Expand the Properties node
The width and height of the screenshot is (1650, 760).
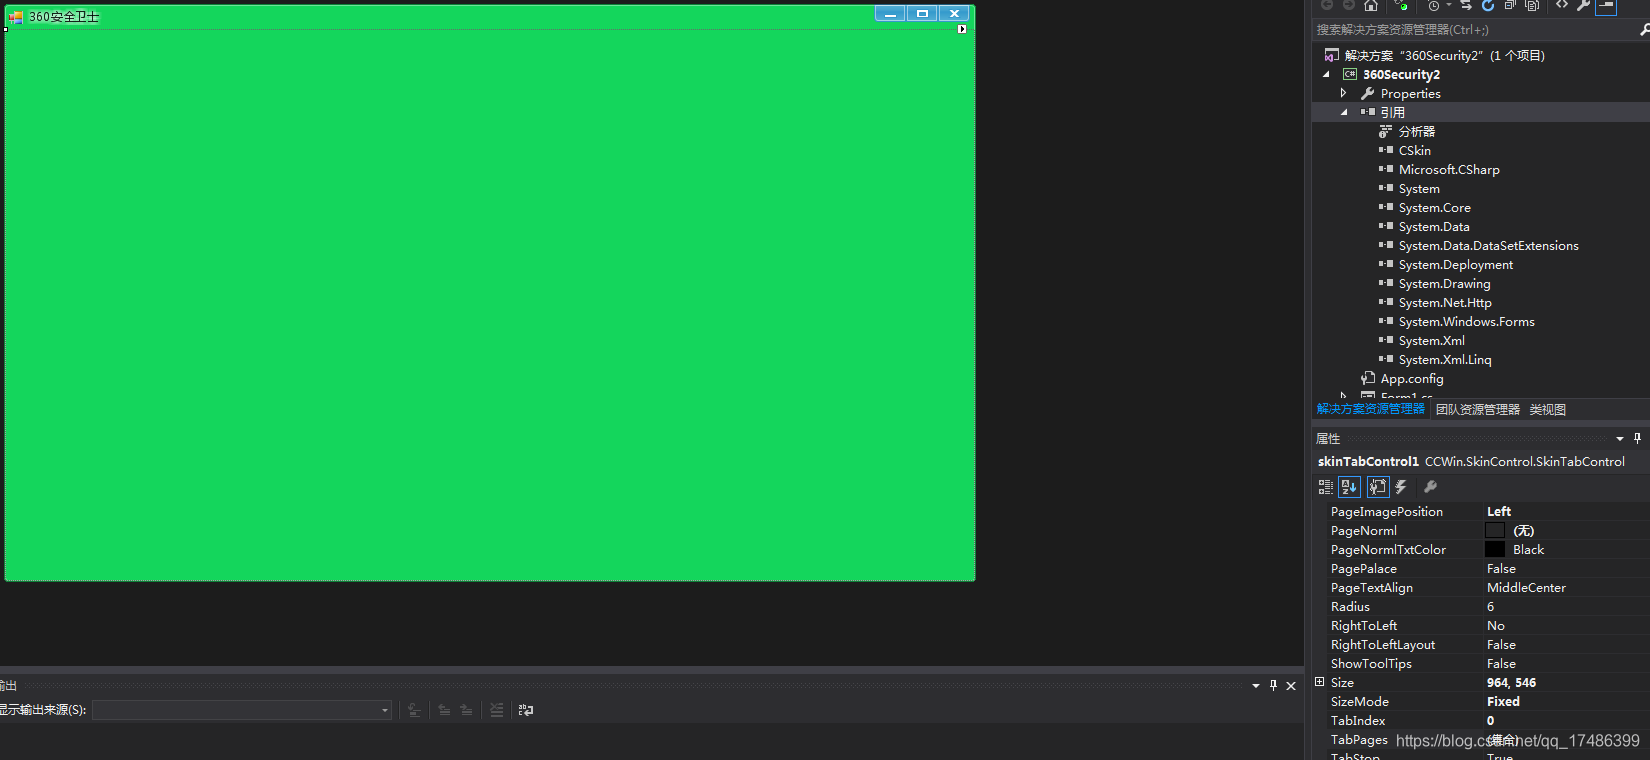[x=1344, y=94]
